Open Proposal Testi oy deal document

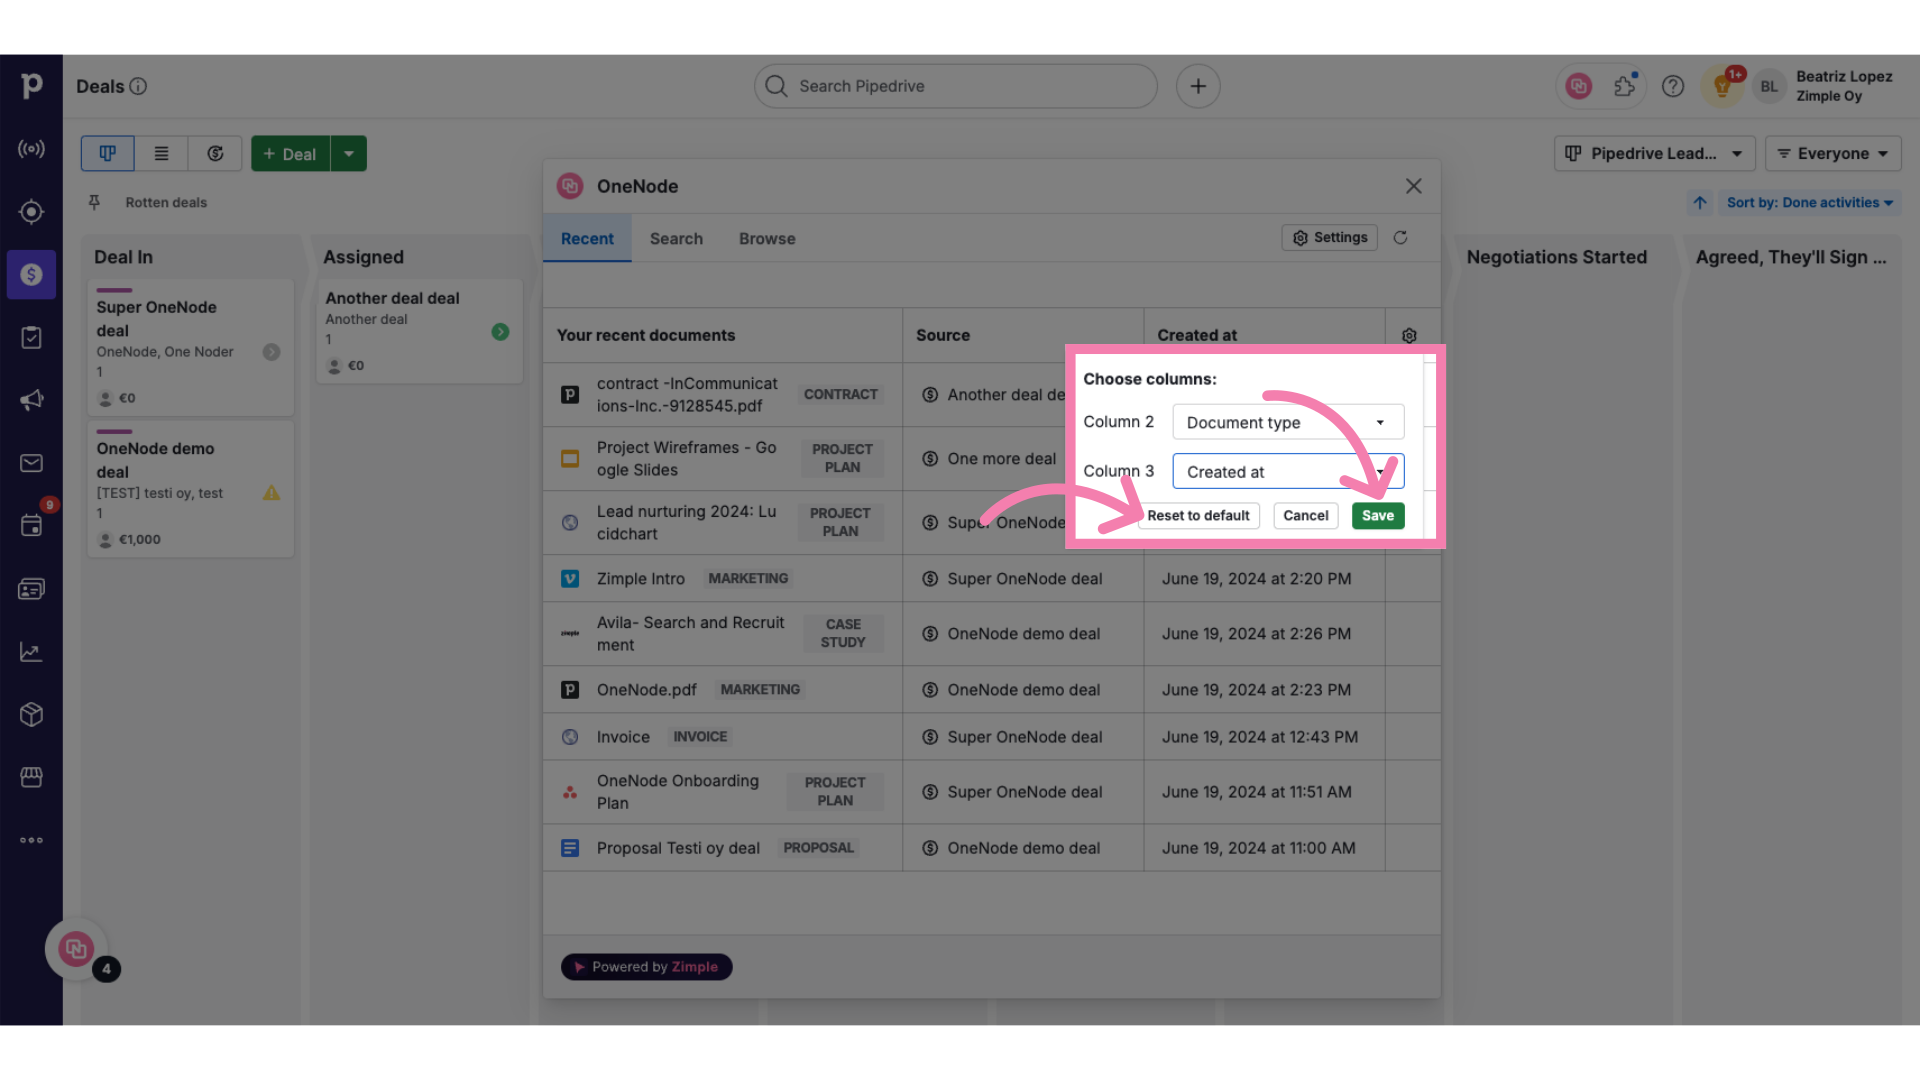(678, 848)
